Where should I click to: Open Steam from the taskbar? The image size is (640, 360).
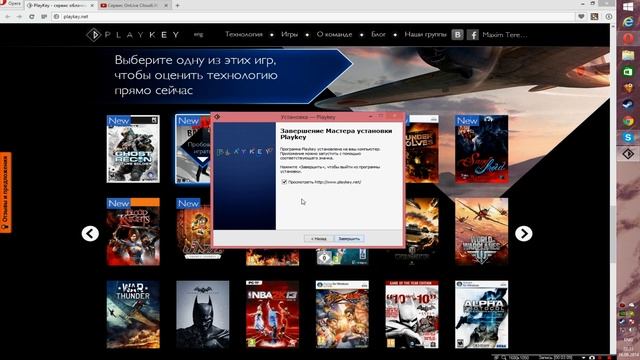[x=628, y=104]
